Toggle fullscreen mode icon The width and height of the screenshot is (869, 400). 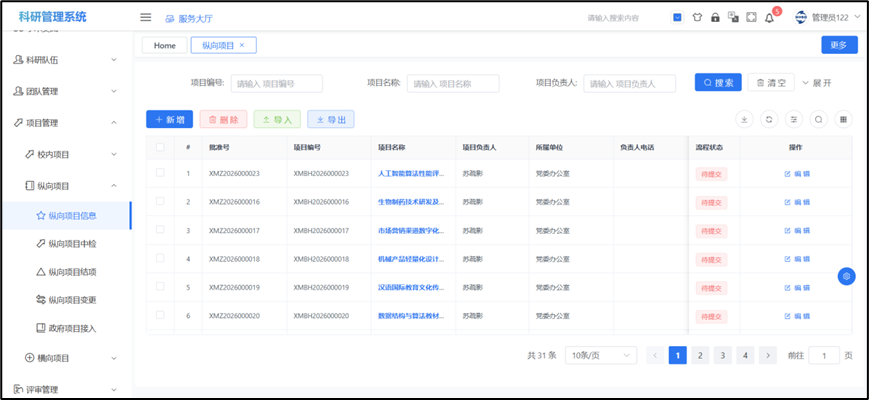point(751,17)
